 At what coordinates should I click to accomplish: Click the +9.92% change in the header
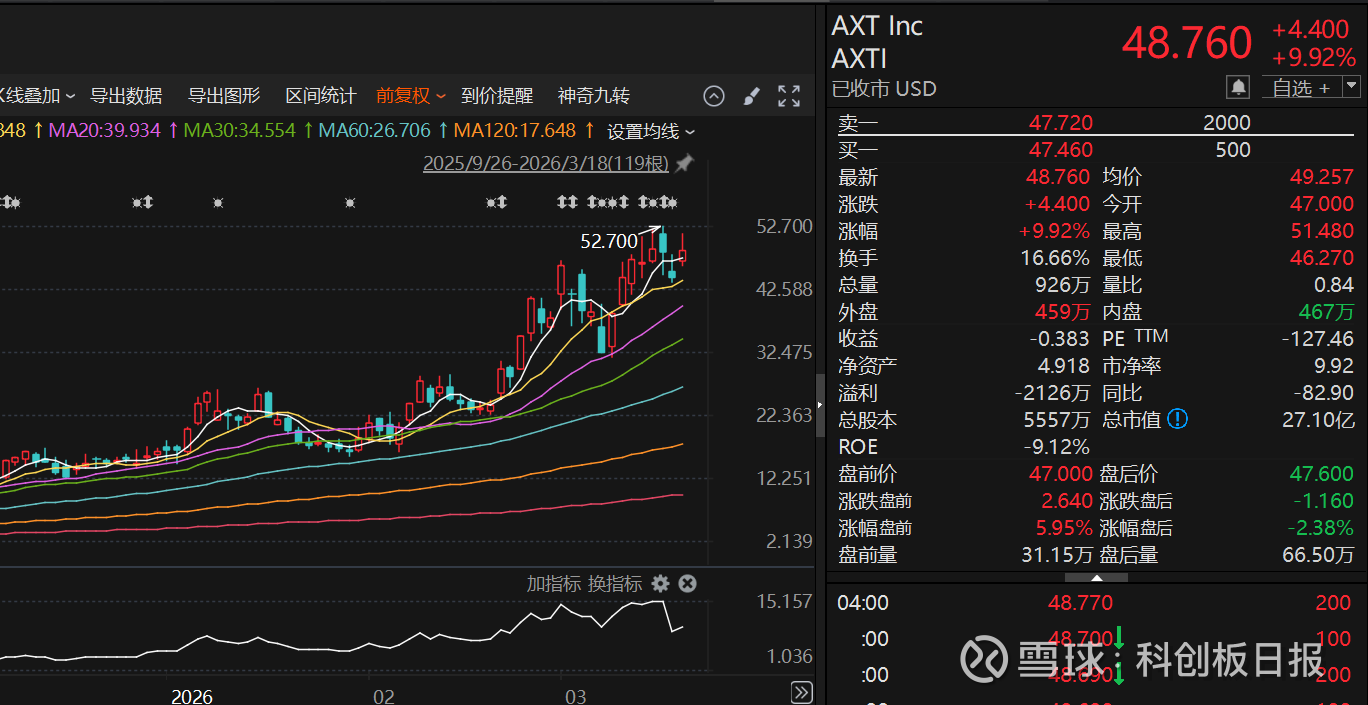click(1314, 57)
